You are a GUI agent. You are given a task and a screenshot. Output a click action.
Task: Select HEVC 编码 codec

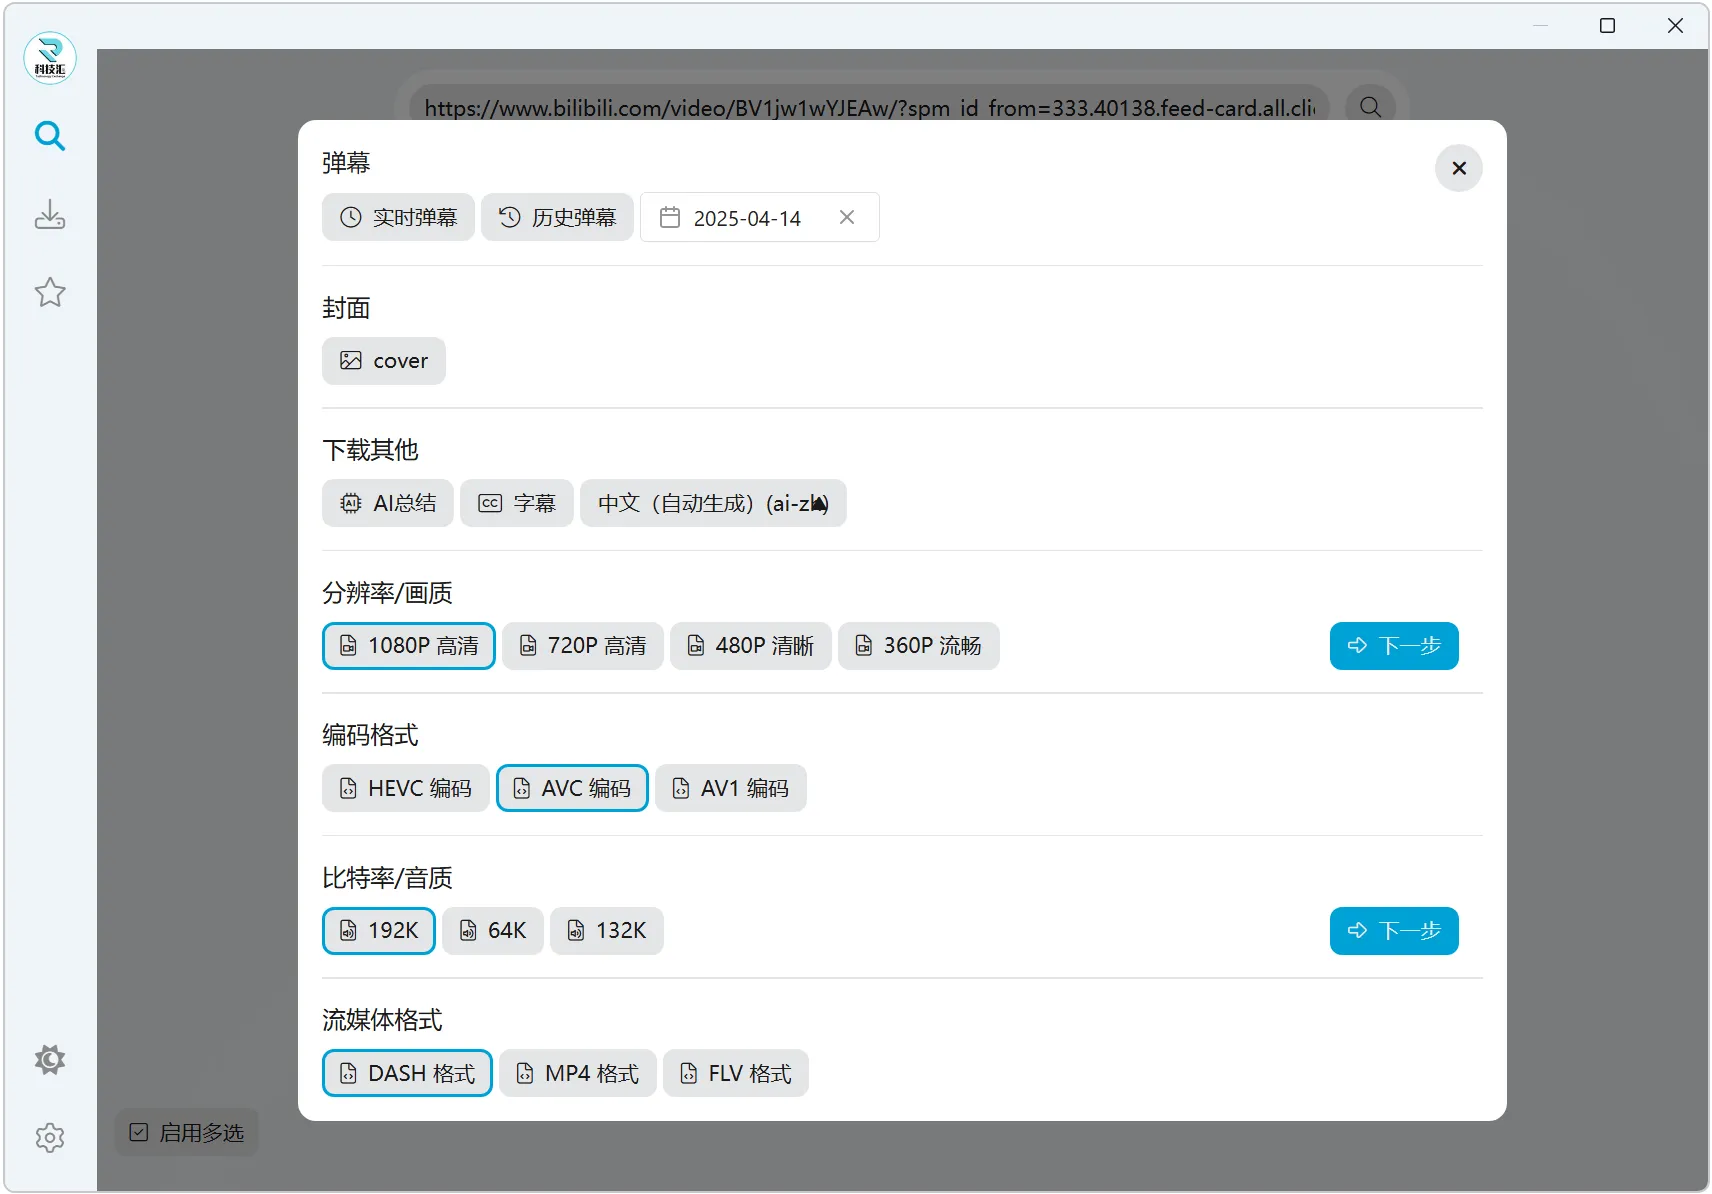pos(406,788)
